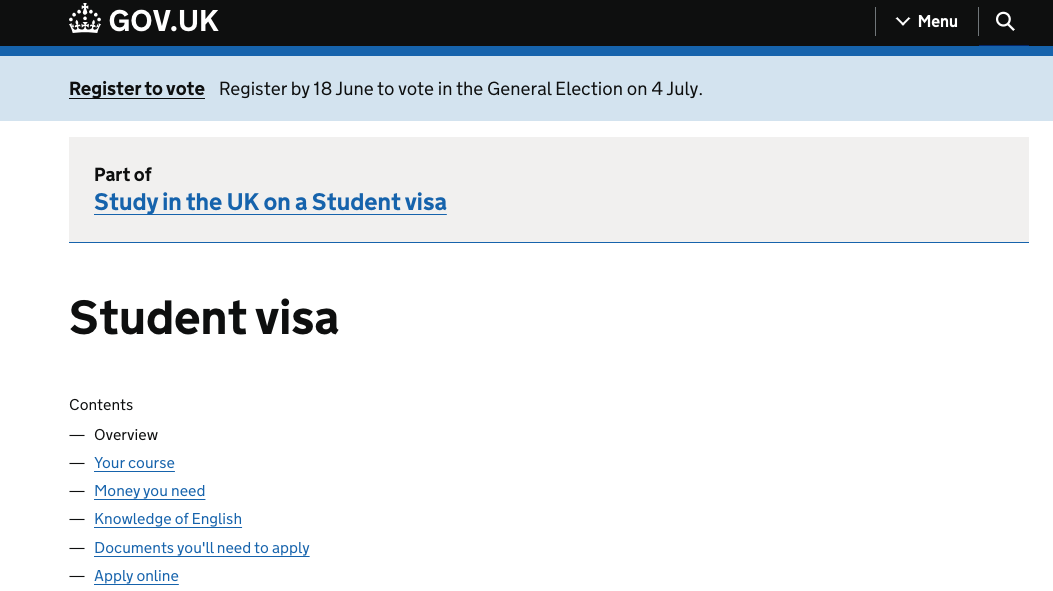Click the dash before Your course
This screenshot has width=1053, height=591.
point(77,463)
